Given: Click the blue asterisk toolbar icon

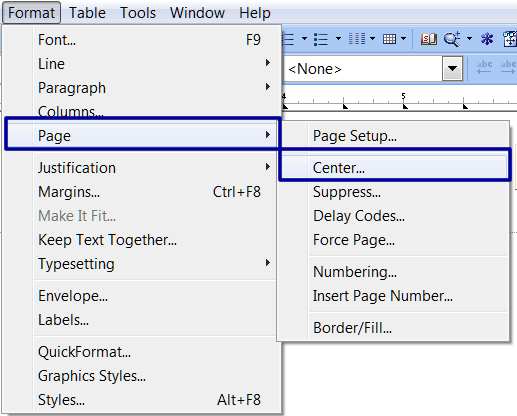Looking at the screenshot, I should [x=487, y=39].
